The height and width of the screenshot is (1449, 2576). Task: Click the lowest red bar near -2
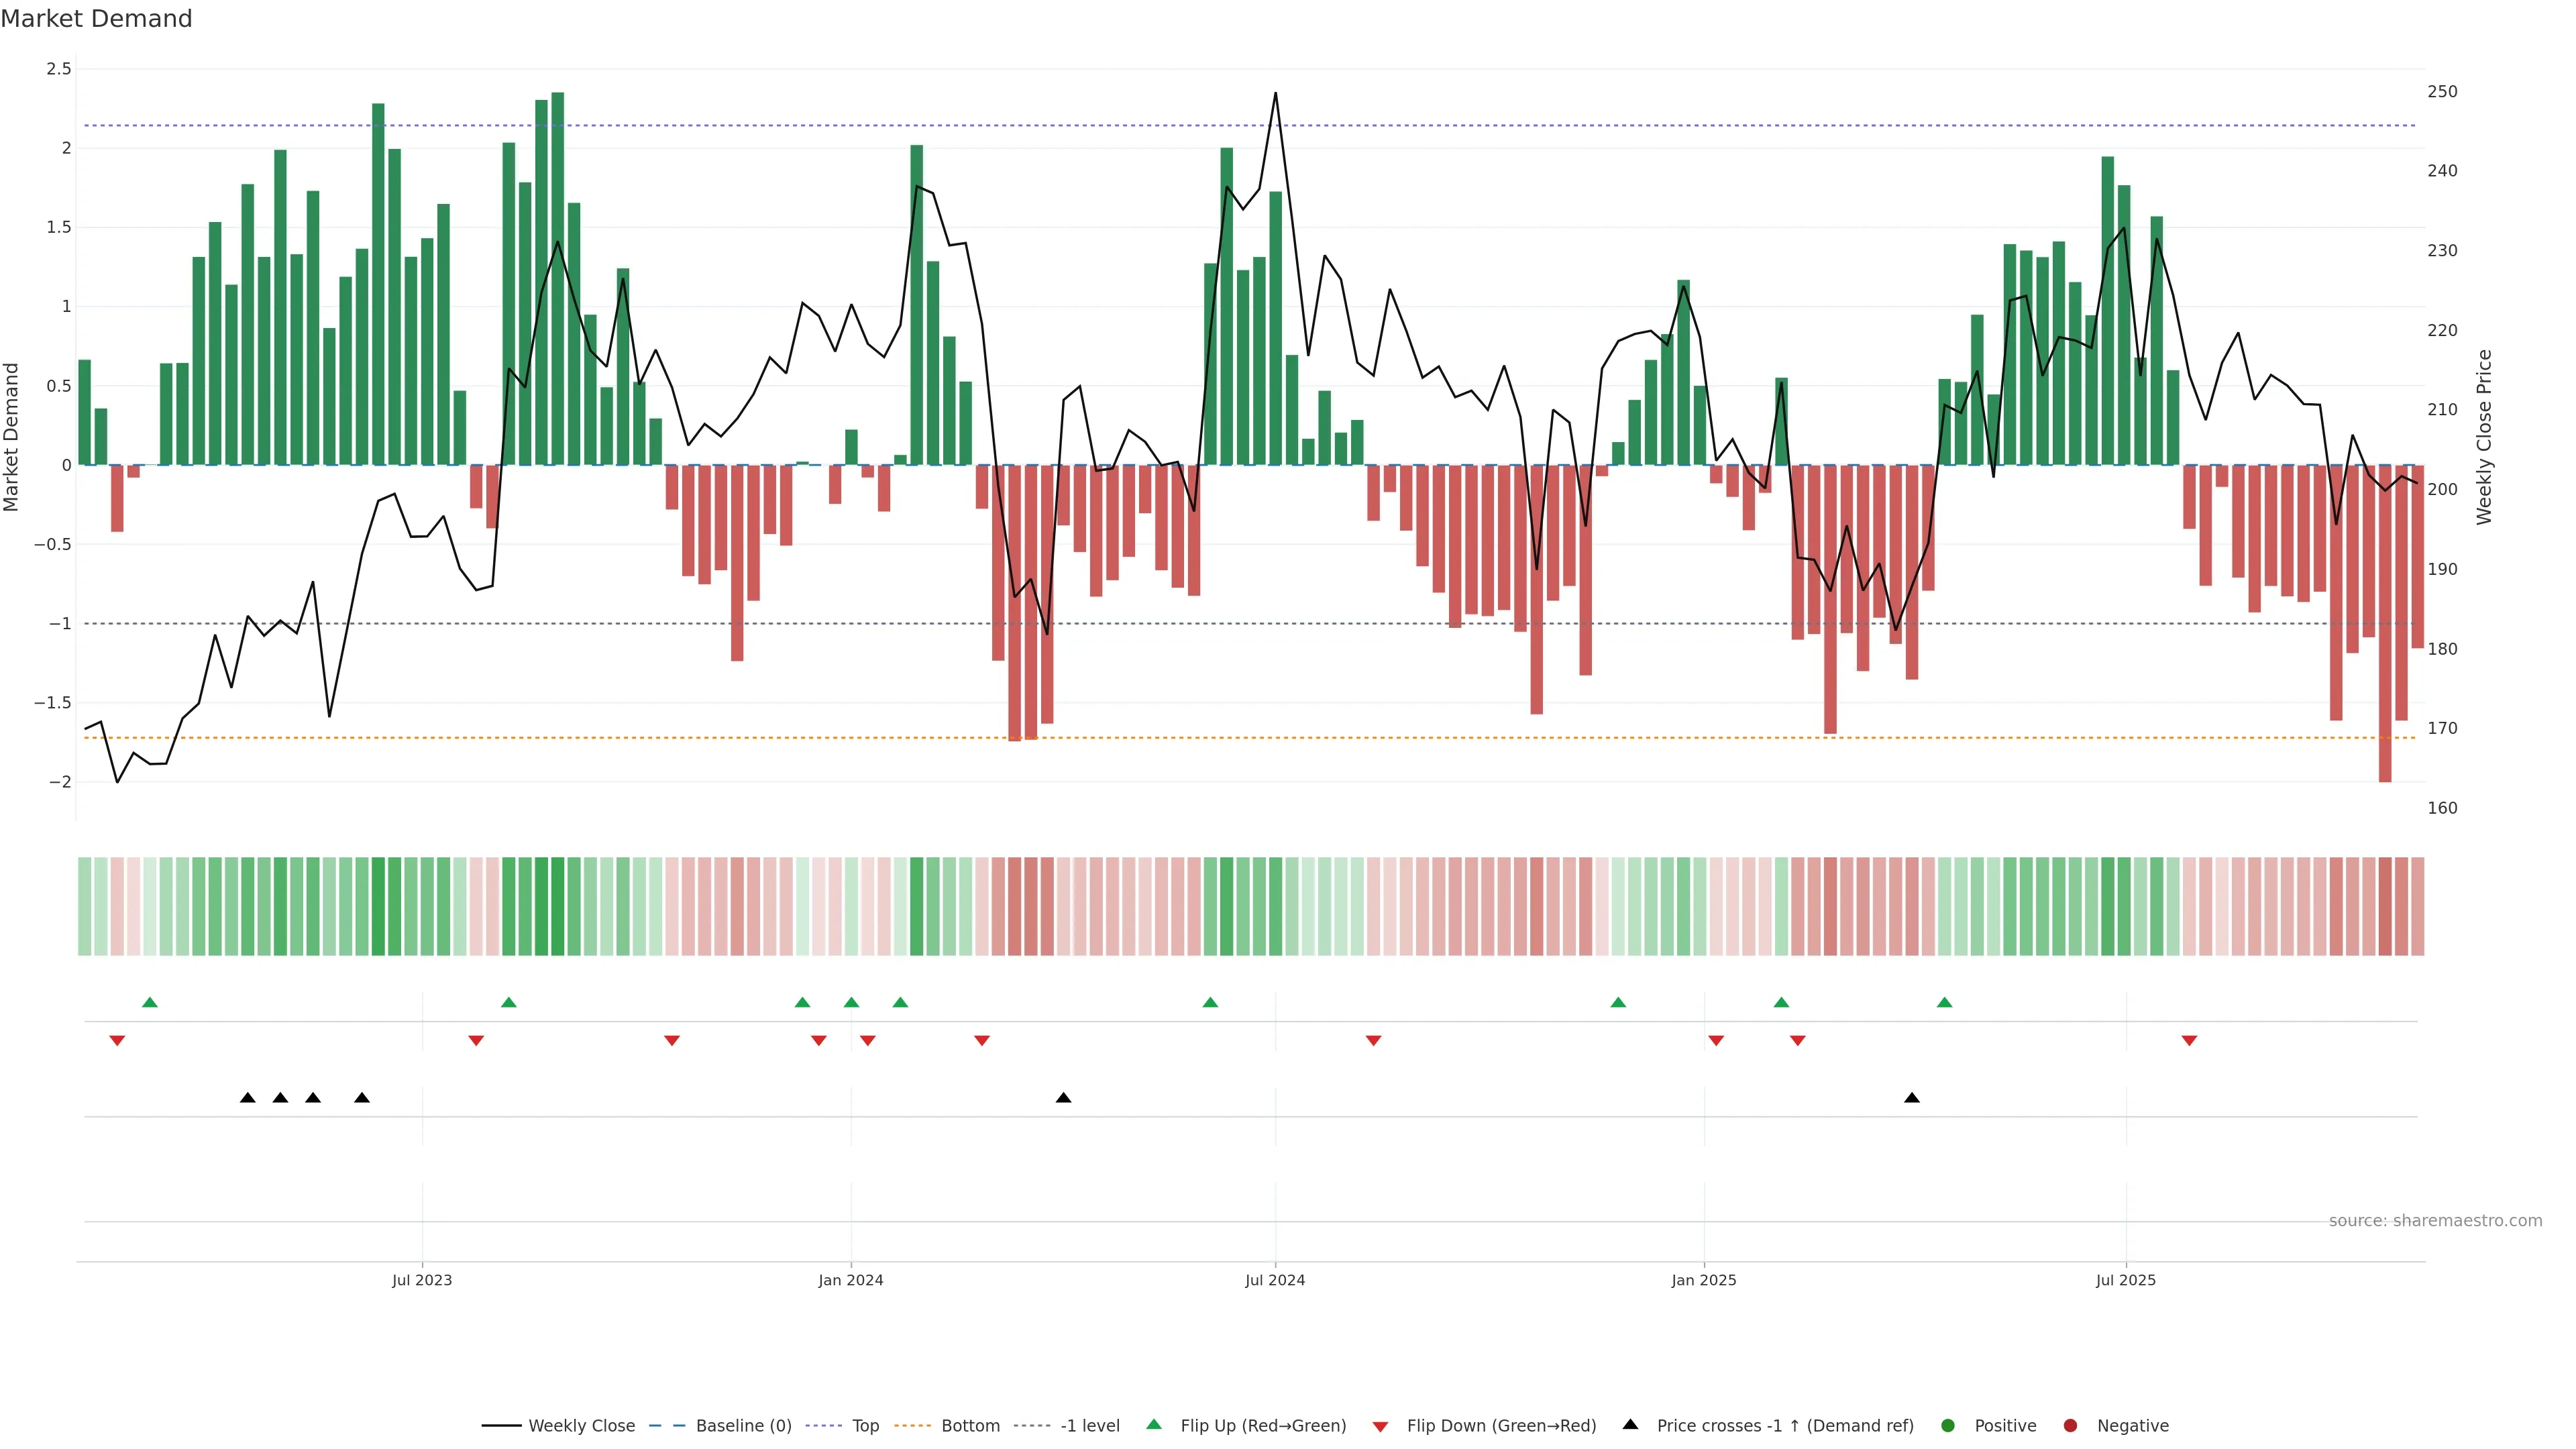pos(2385,700)
